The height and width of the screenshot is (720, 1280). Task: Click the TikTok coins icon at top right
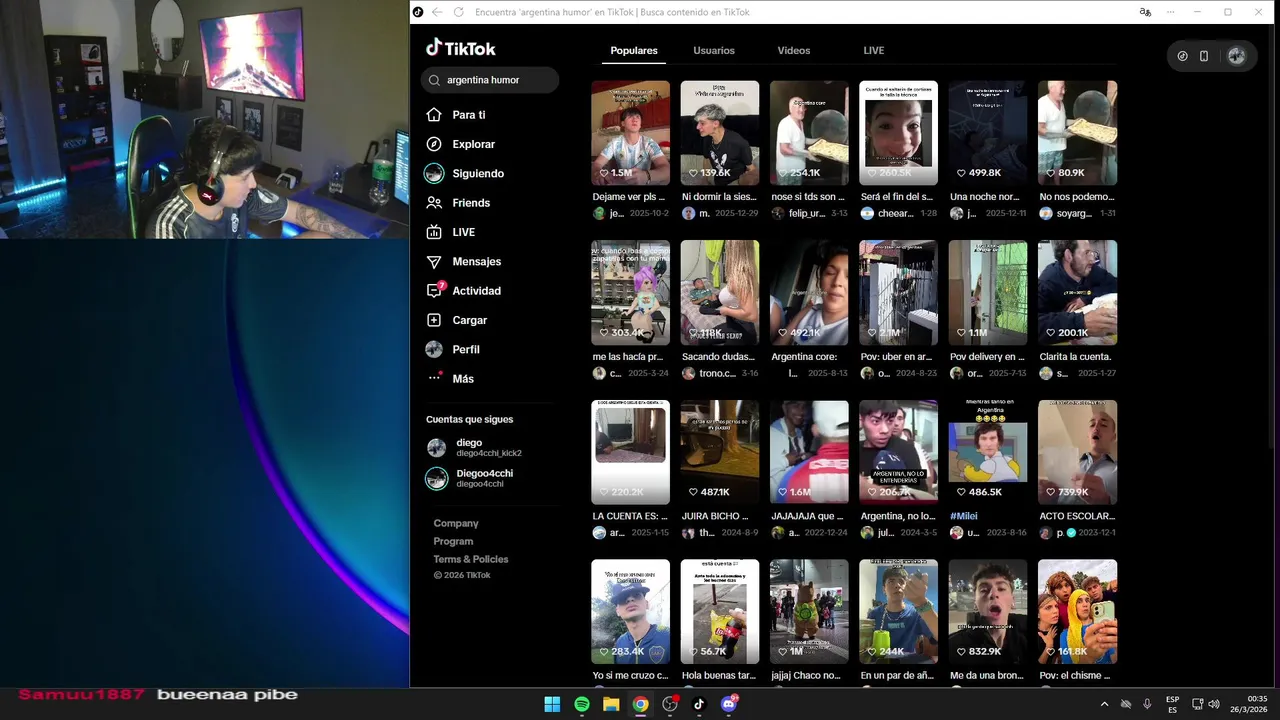(1182, 56)
